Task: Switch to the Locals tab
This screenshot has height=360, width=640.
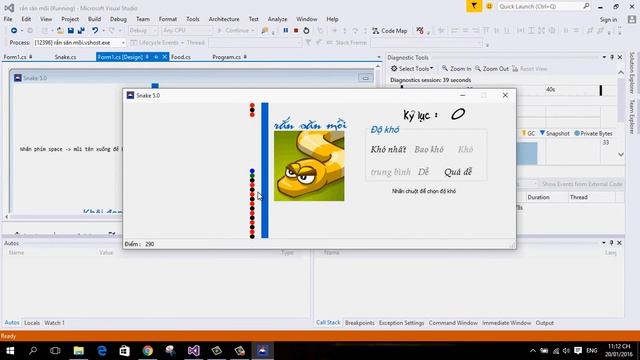Action: tap(32, 323)
